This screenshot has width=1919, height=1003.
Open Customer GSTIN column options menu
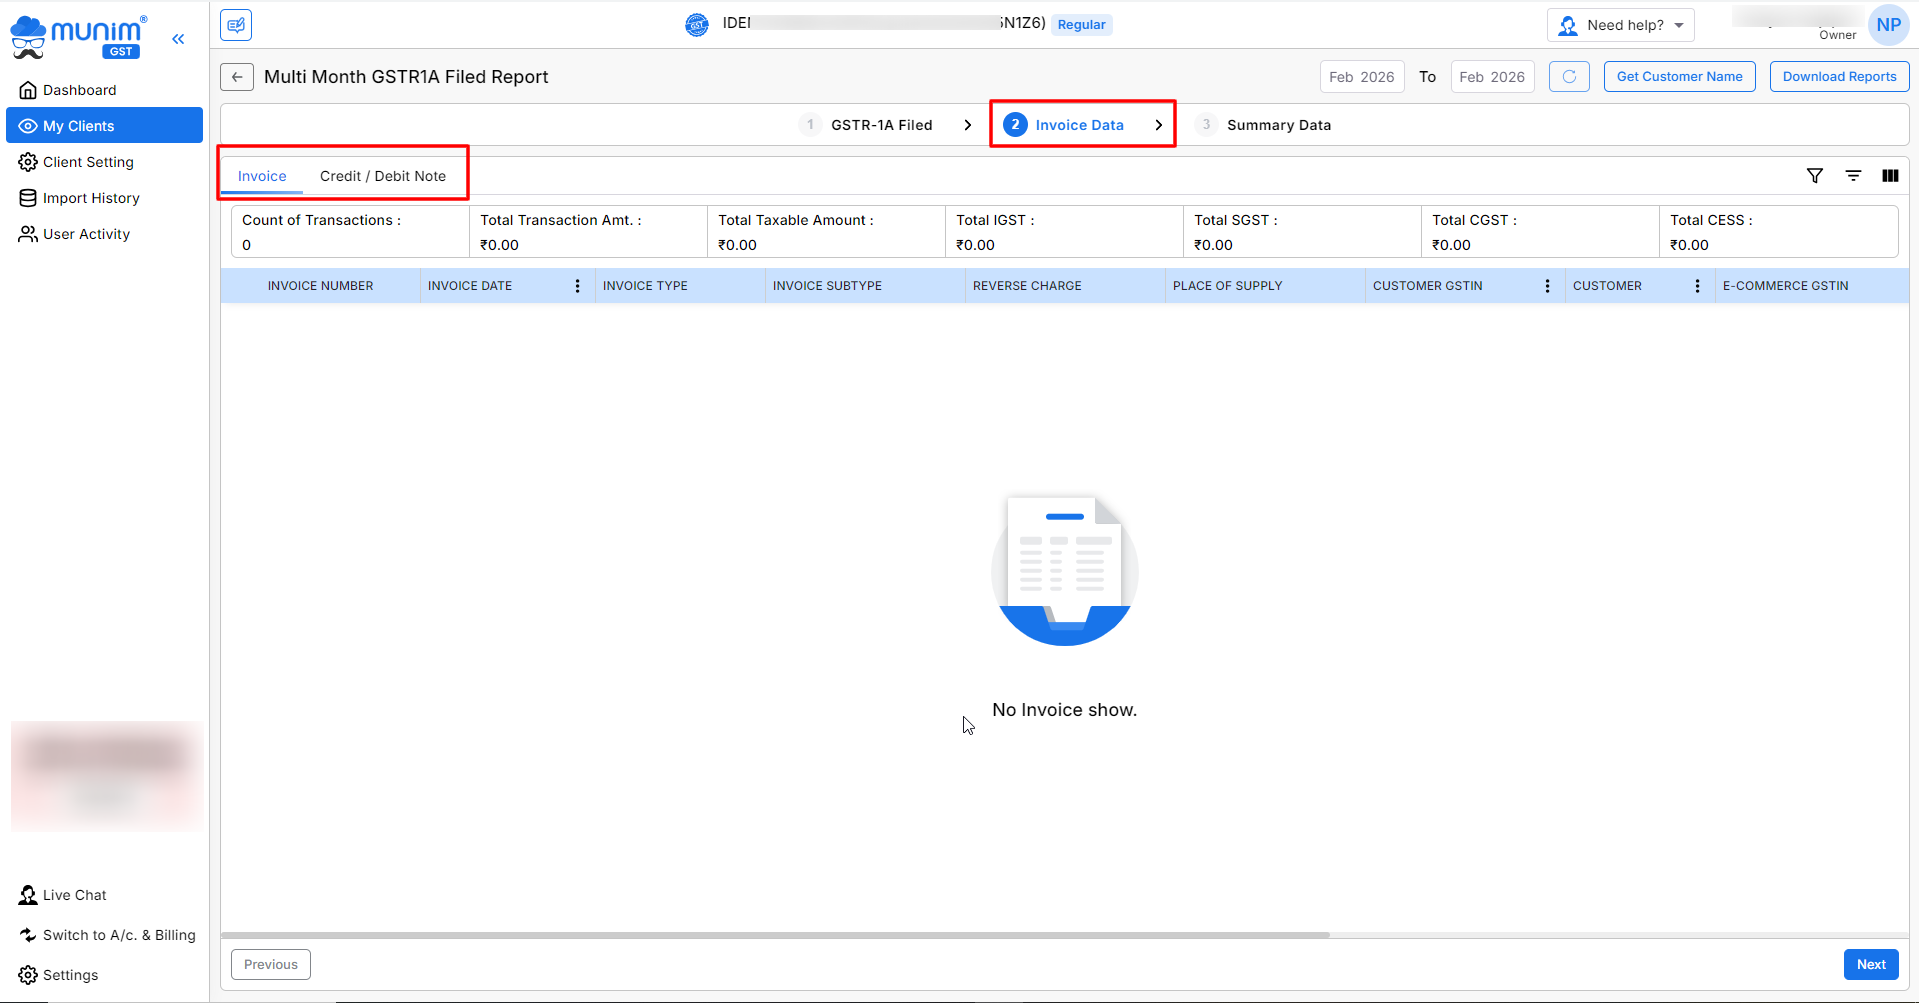tap(1547, 286)
